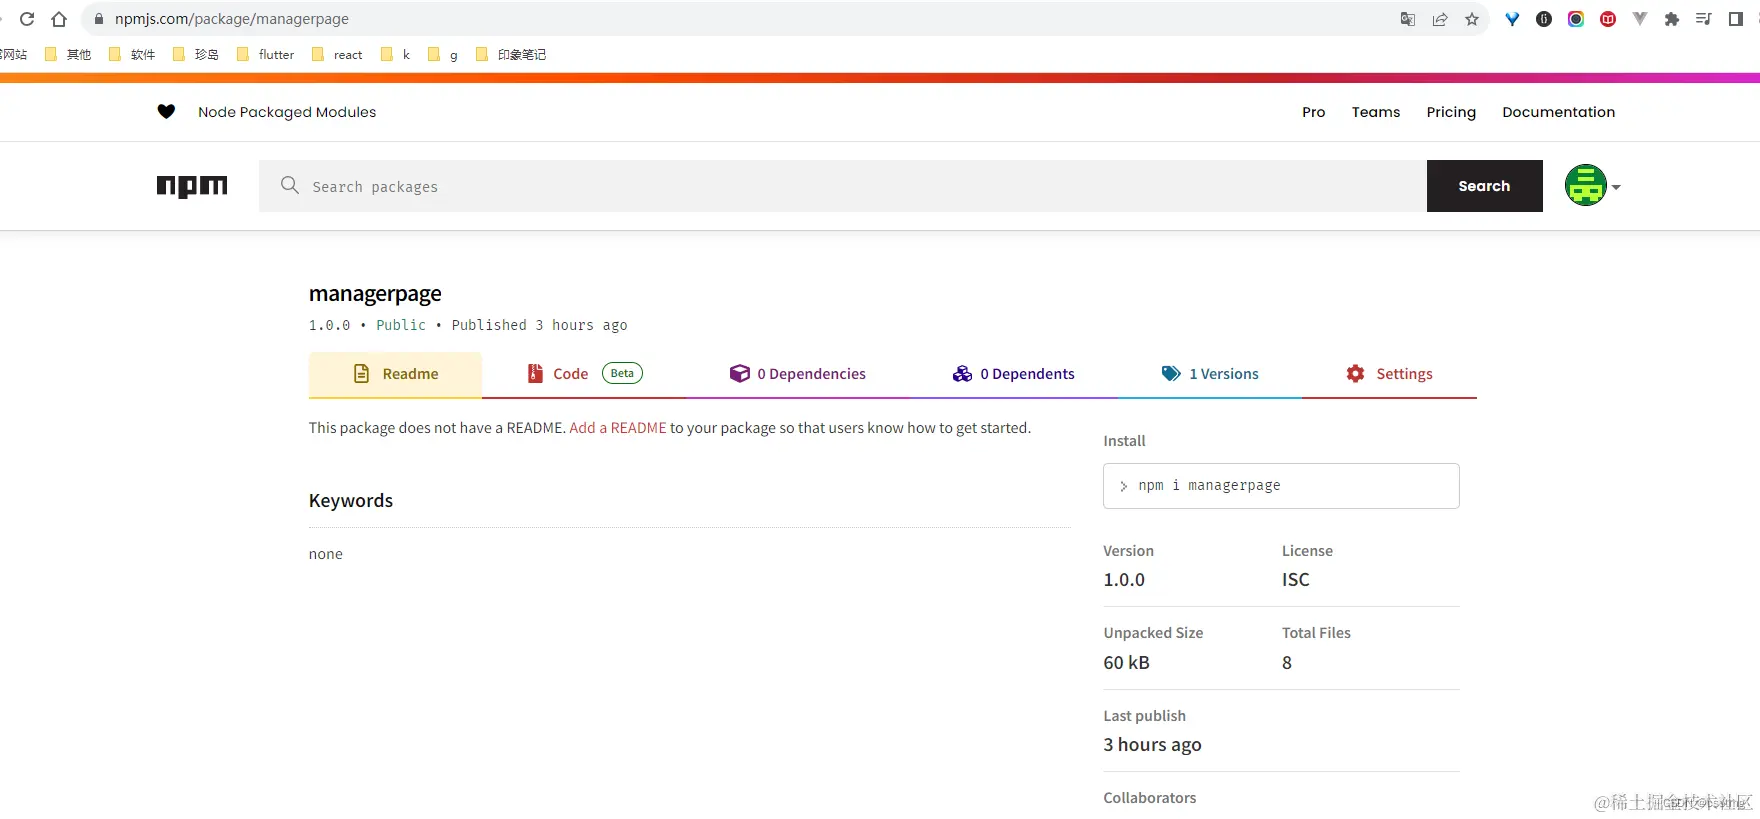Toggle the browser side panel icon
The width and height of the screenshot is (1760, 819).
coord(1736,19)
